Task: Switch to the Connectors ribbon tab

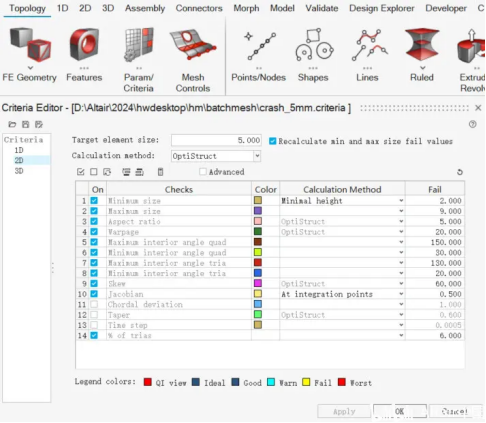Action: coord(199,8)
